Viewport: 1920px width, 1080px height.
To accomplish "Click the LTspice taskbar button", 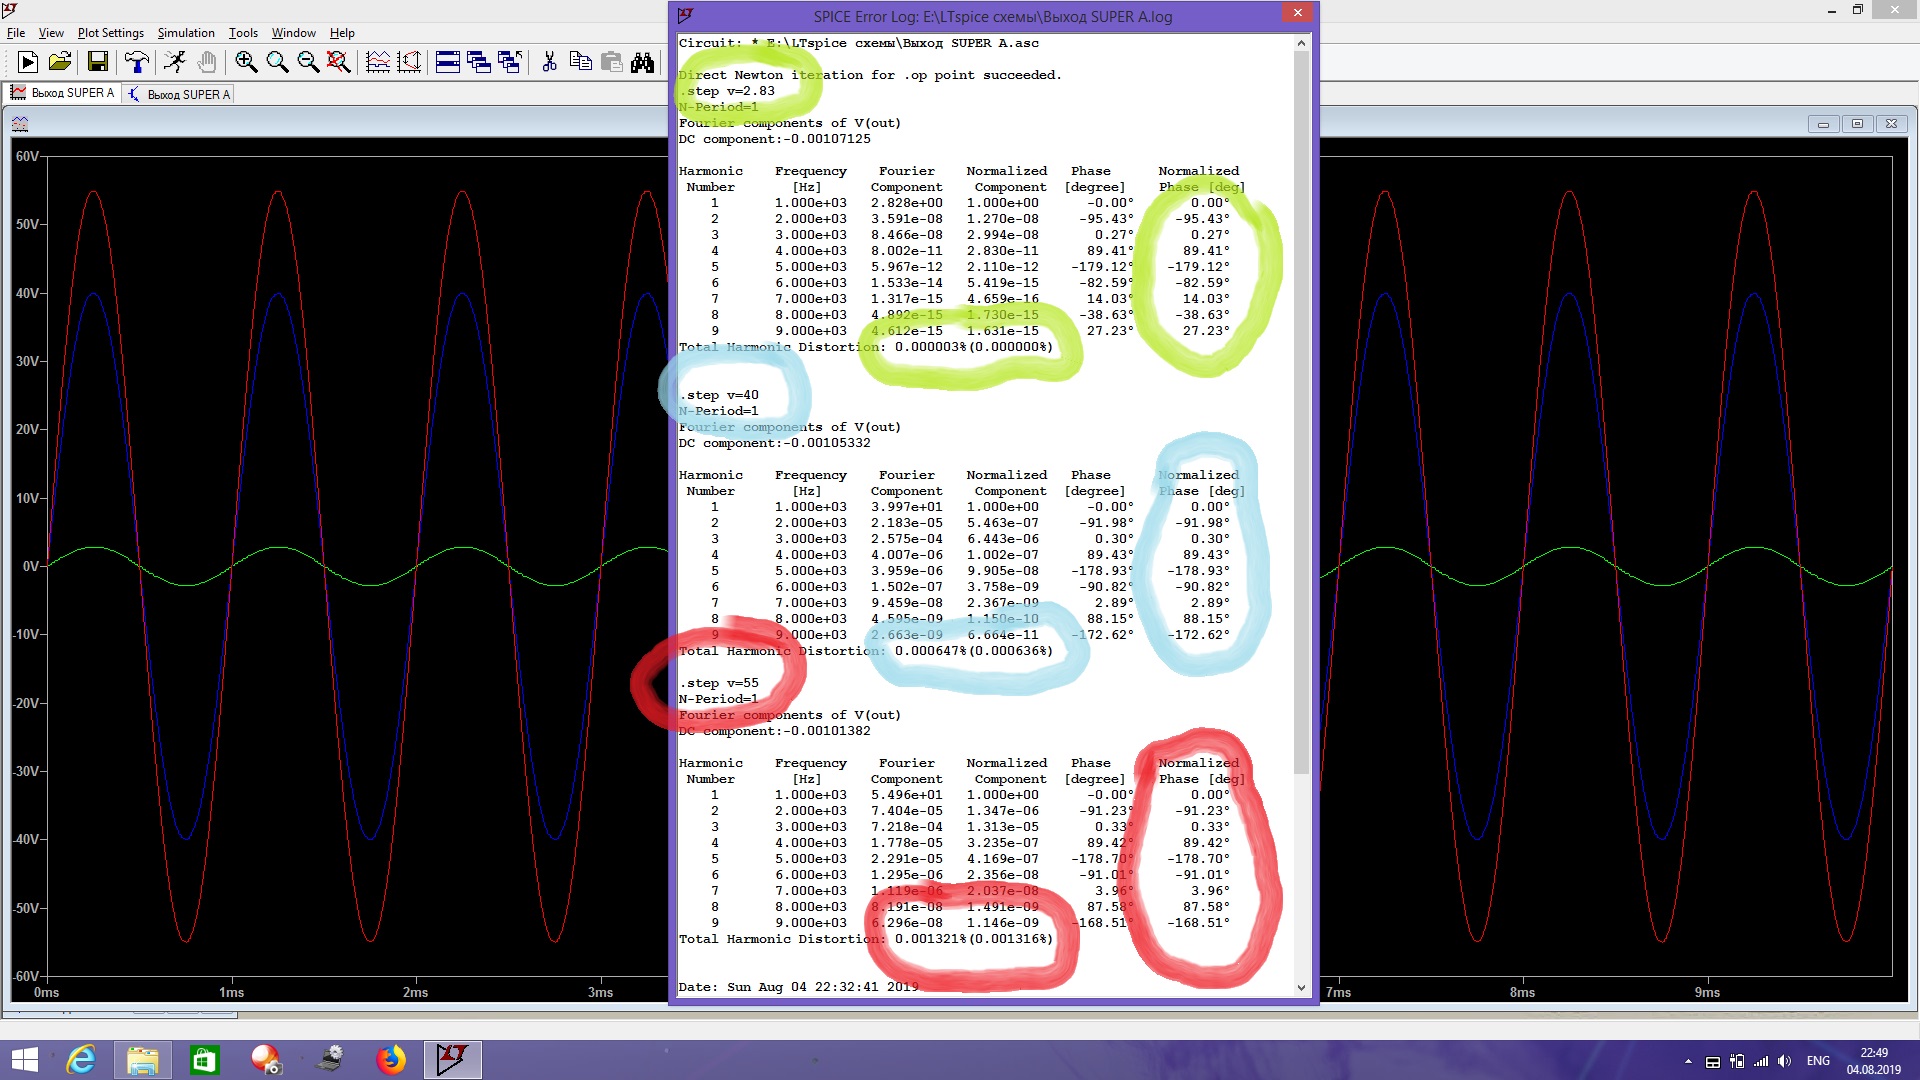I will (453, 1060).
